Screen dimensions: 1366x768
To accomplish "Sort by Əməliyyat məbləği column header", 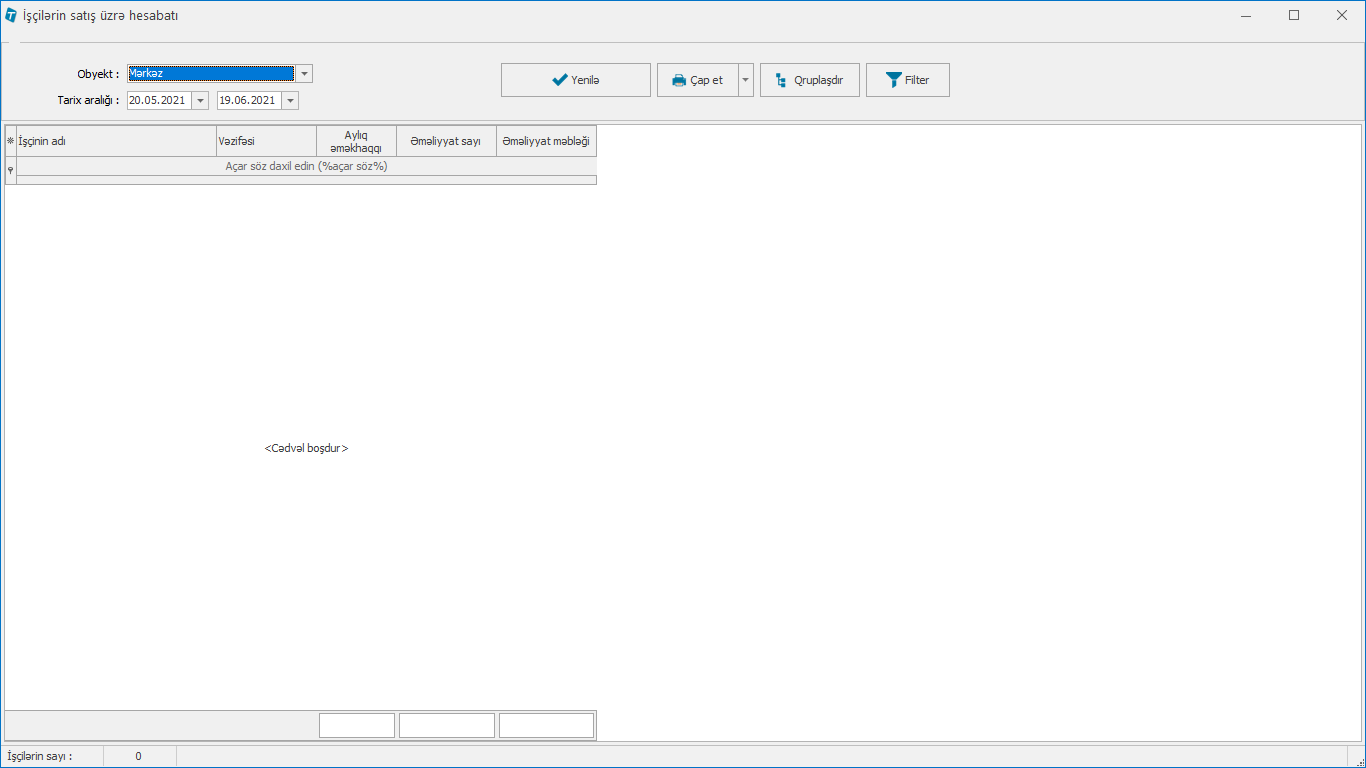I will click(546, 142).
